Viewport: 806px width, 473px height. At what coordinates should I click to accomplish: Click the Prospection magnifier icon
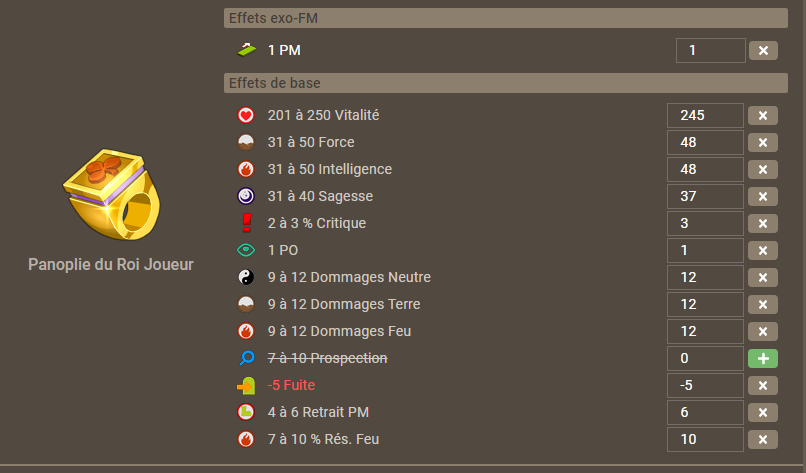[x=247, y=358]
